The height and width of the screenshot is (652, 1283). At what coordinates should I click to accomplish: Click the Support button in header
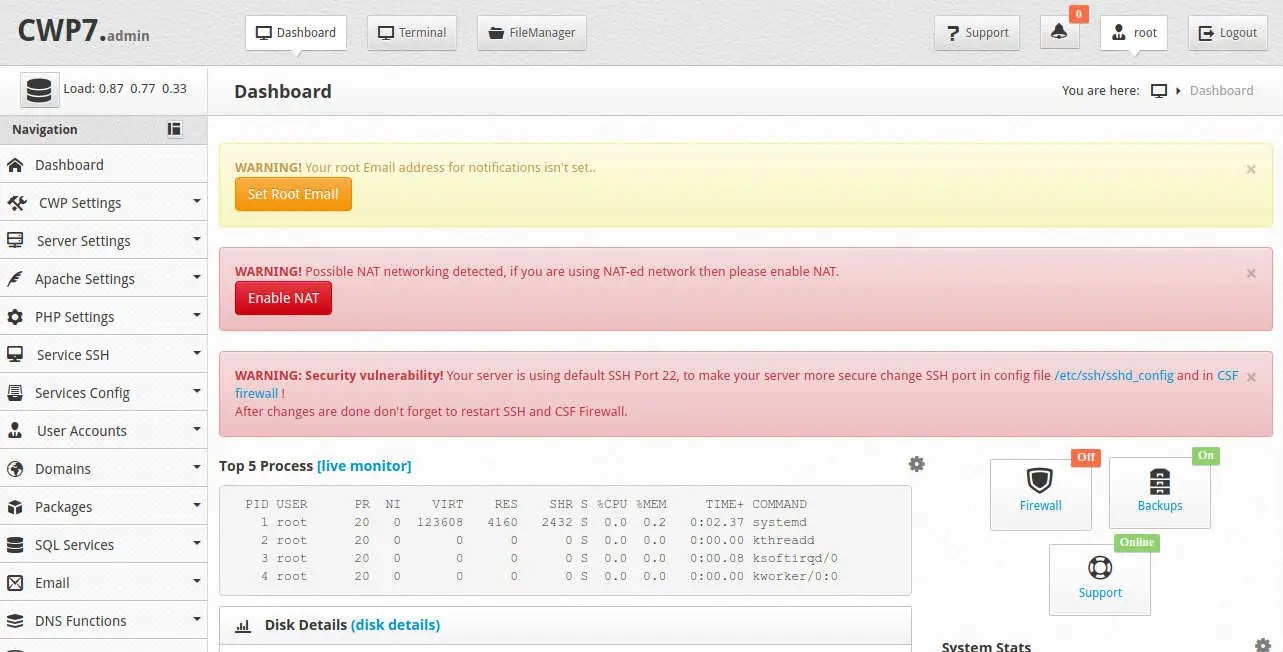coord(977,32)
